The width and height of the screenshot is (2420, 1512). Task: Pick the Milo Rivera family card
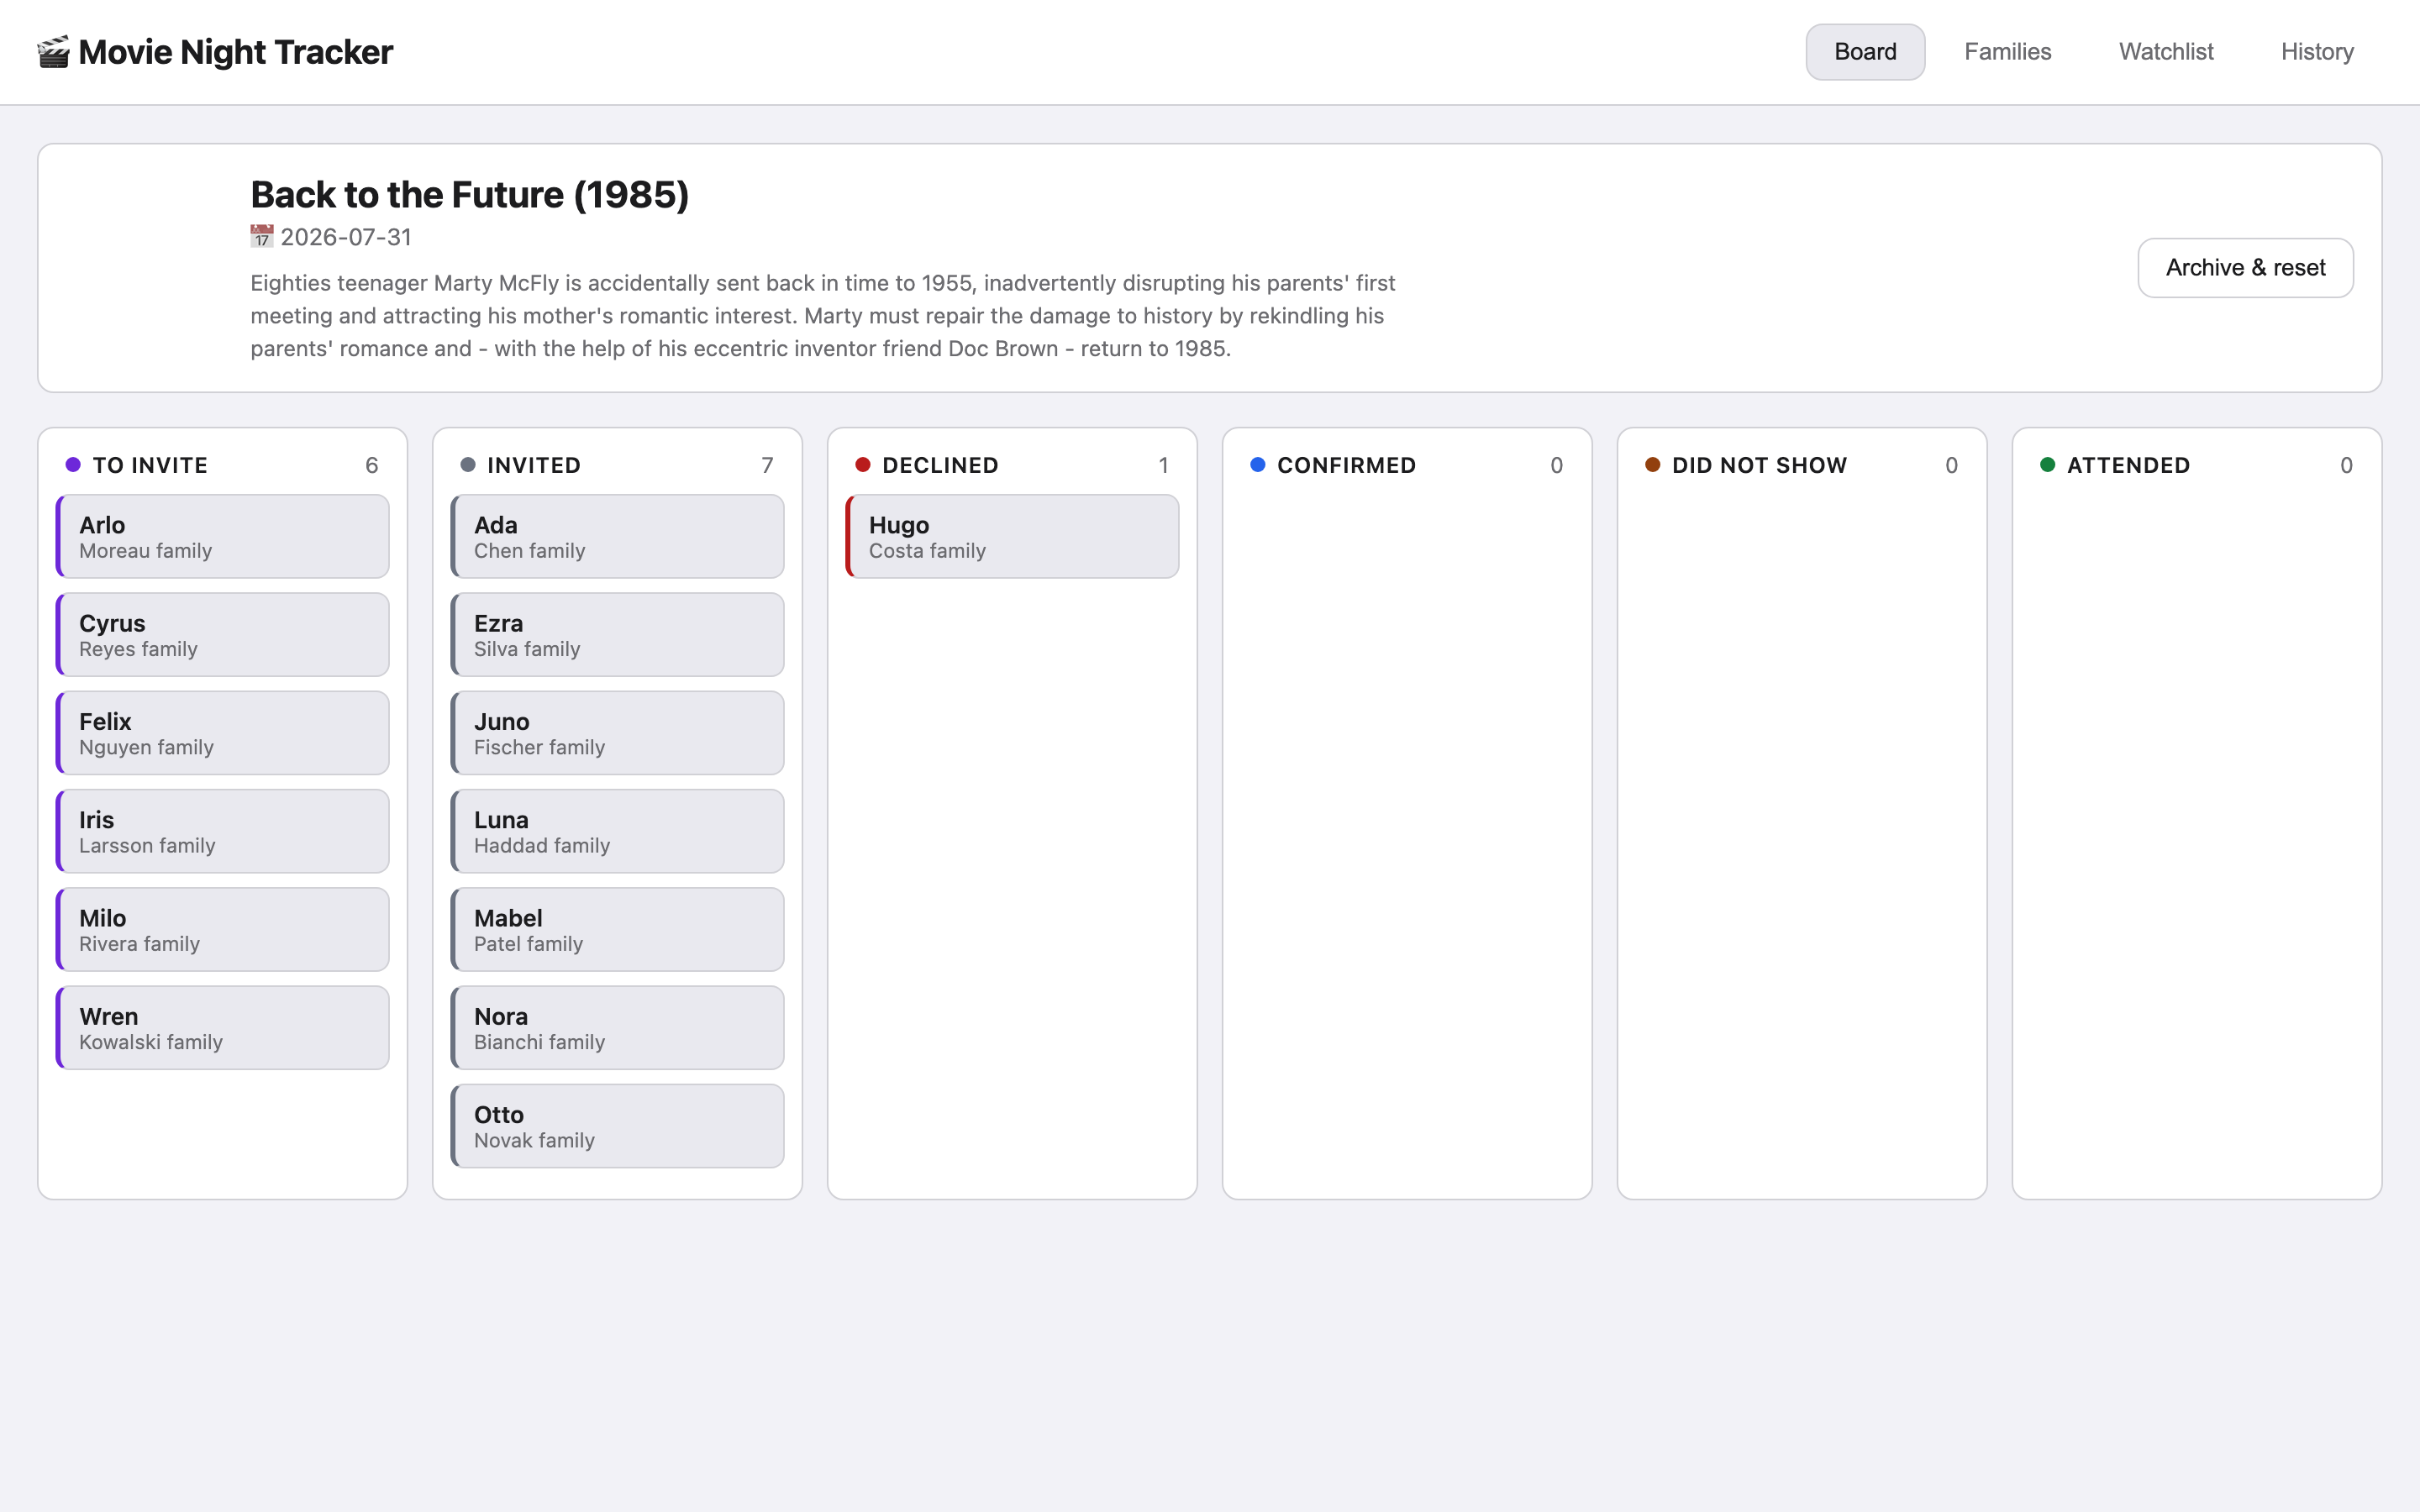click(223, 930)
